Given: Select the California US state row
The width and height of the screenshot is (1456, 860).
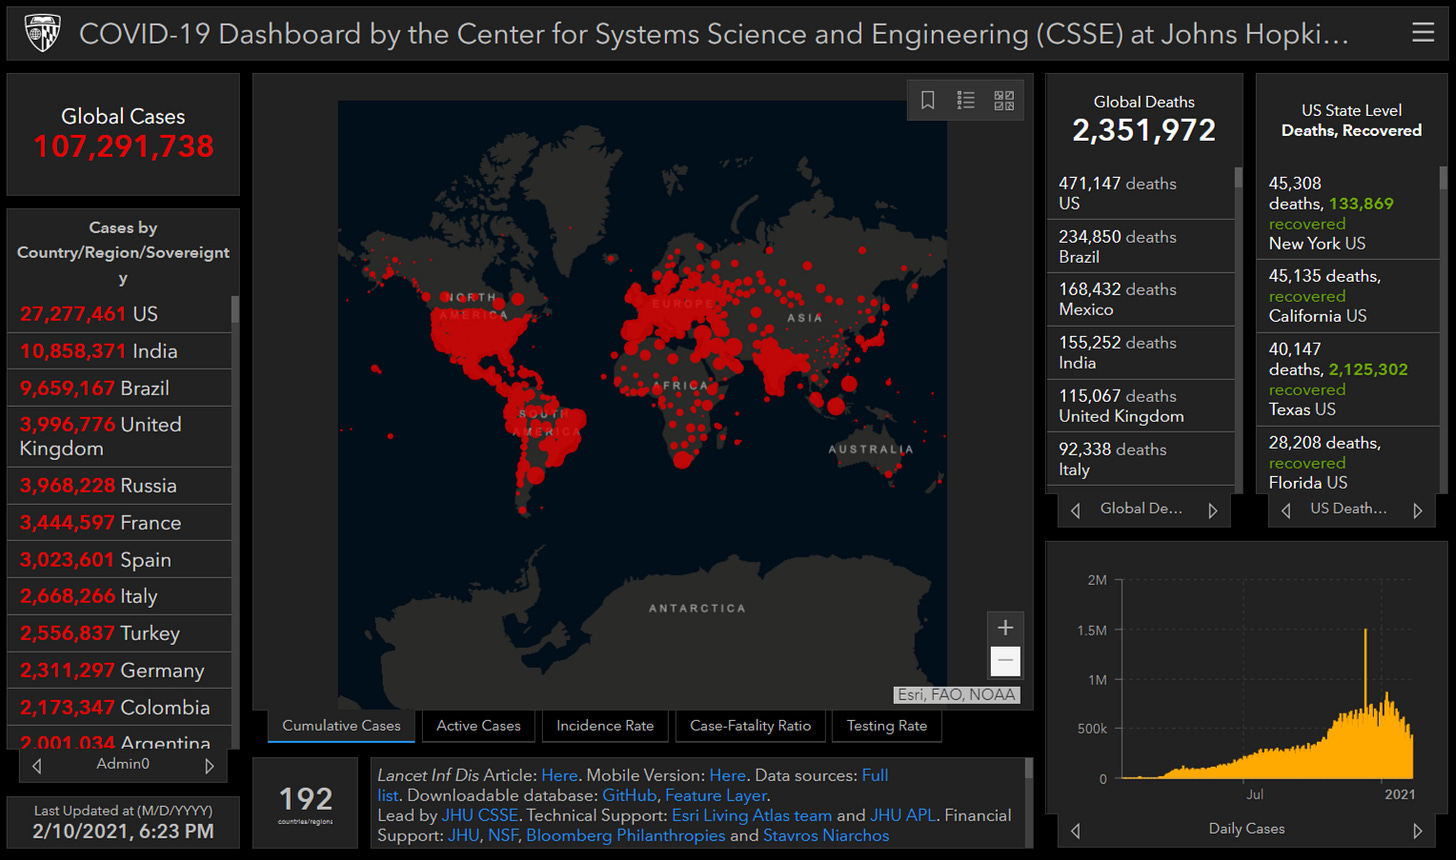Looking at the screenshot, I should [x=1348, y=296].
